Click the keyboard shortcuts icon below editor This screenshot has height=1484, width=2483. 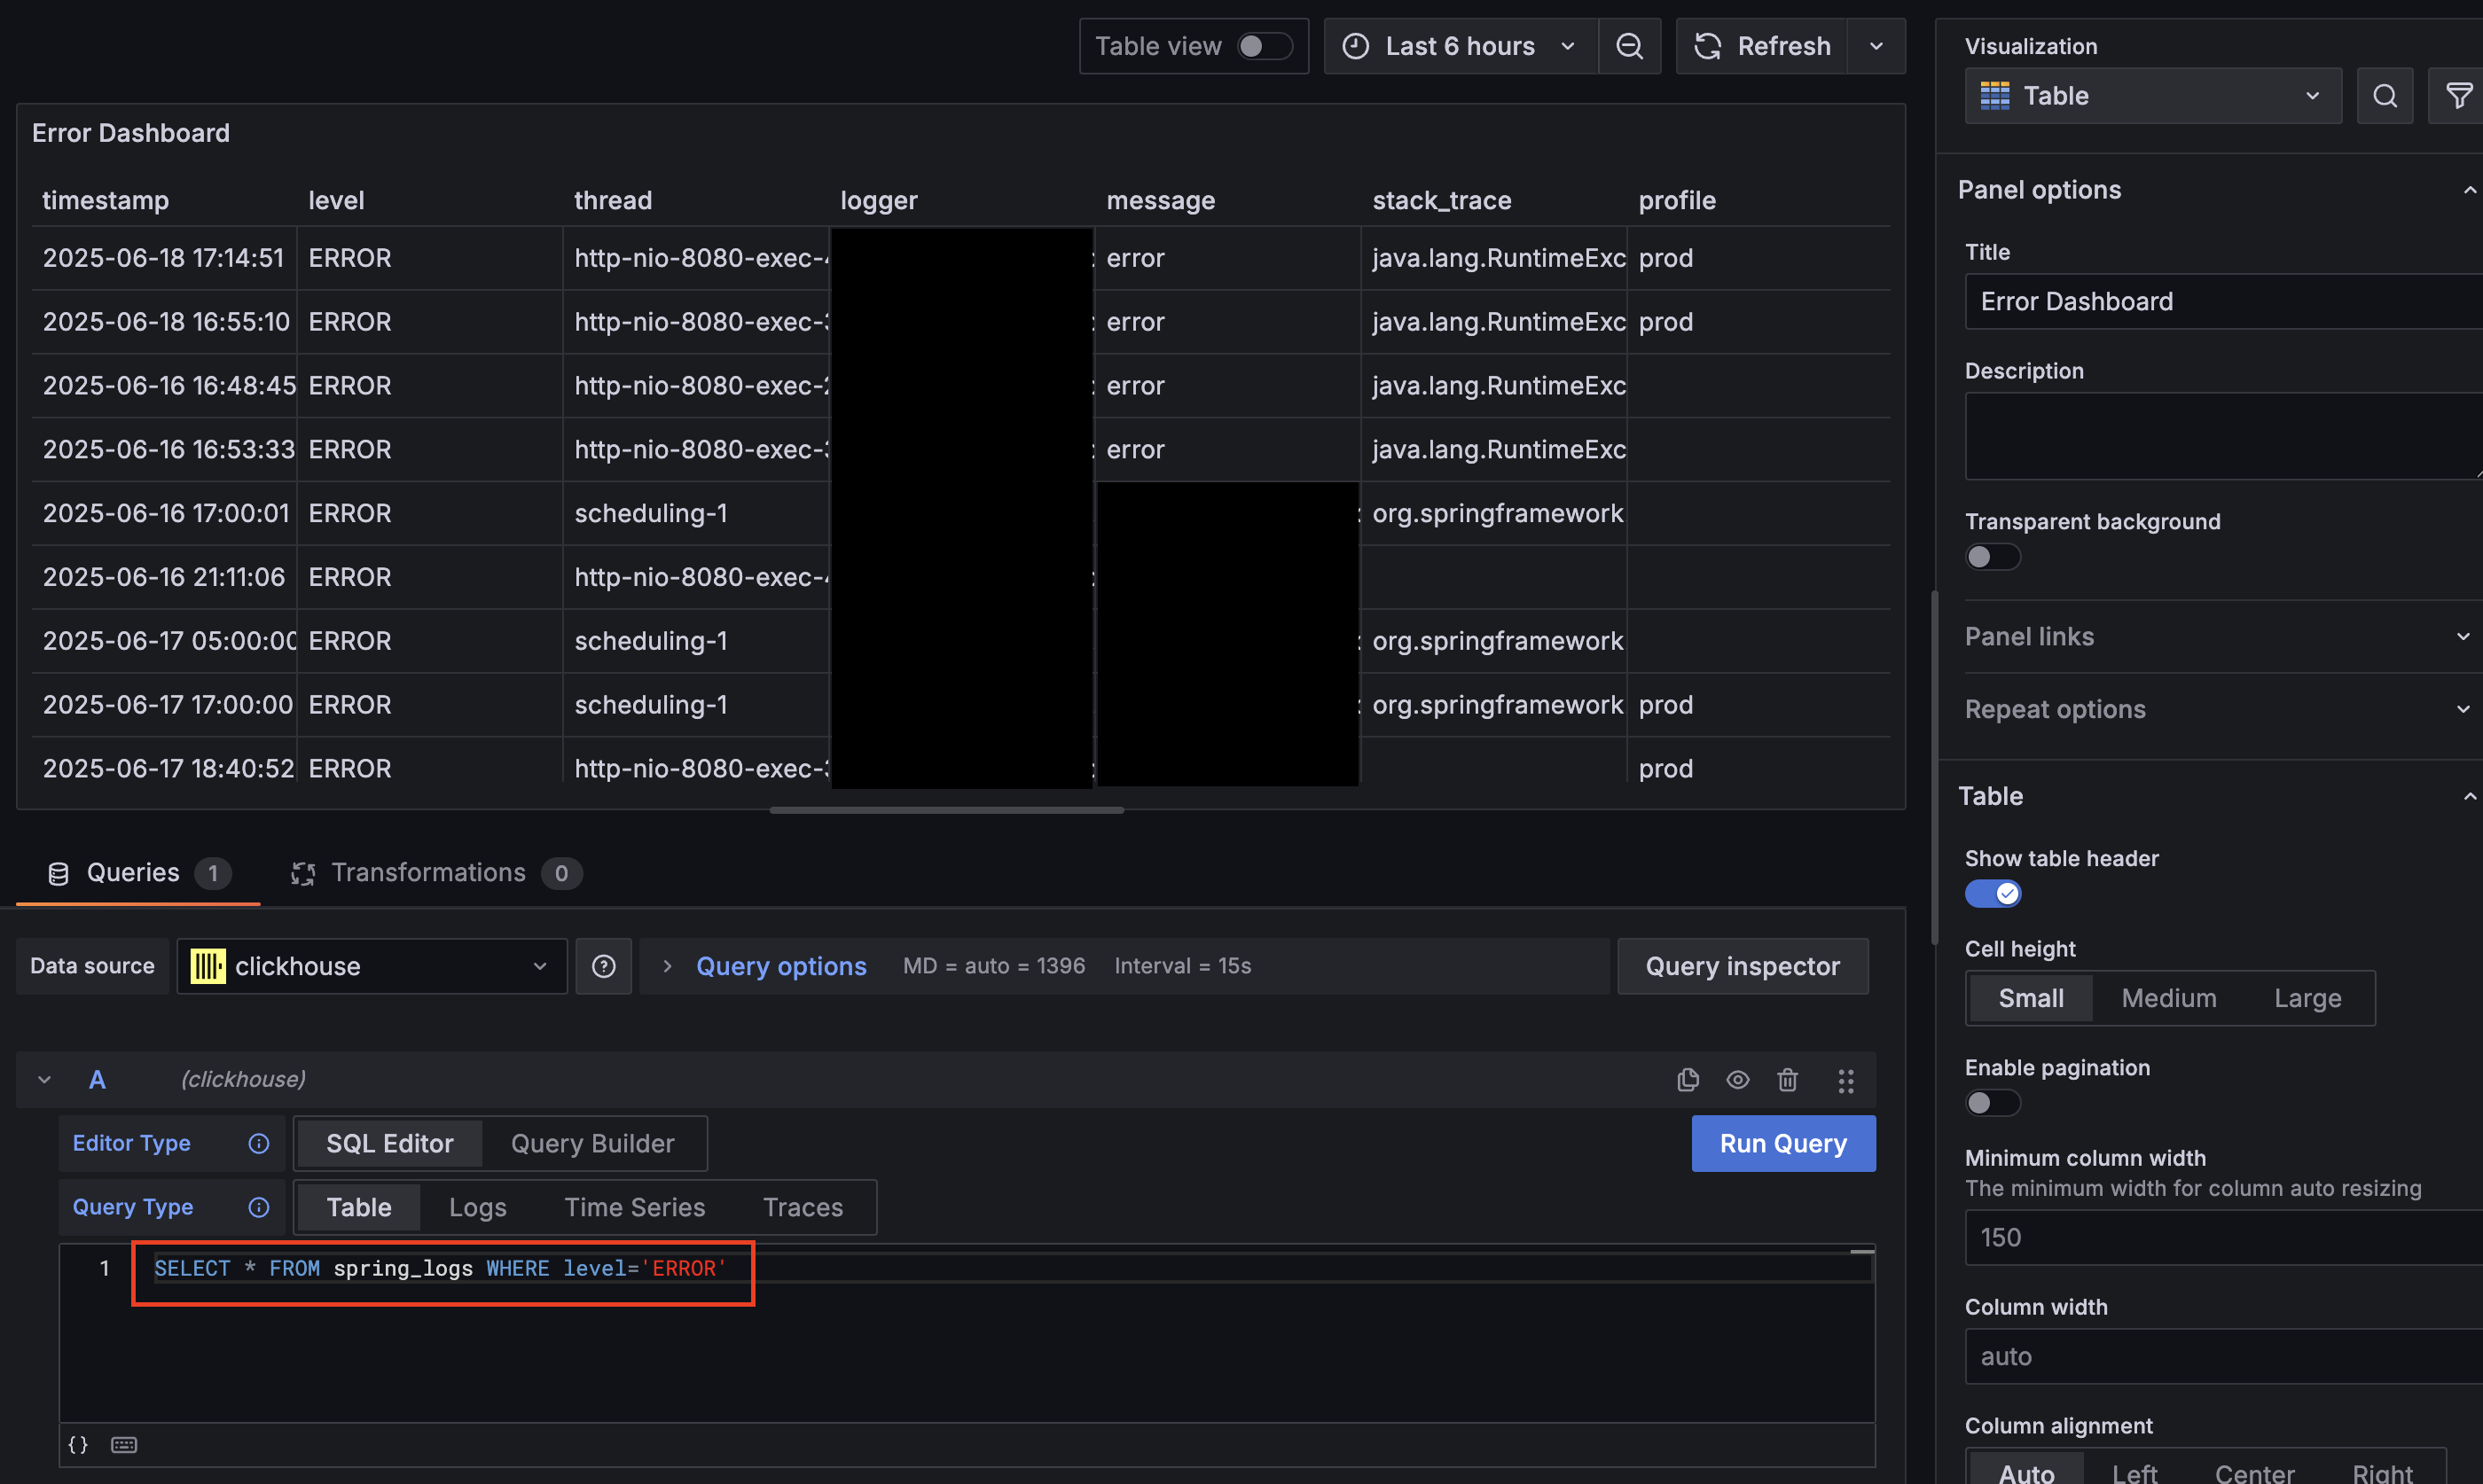click(124, 1445)
